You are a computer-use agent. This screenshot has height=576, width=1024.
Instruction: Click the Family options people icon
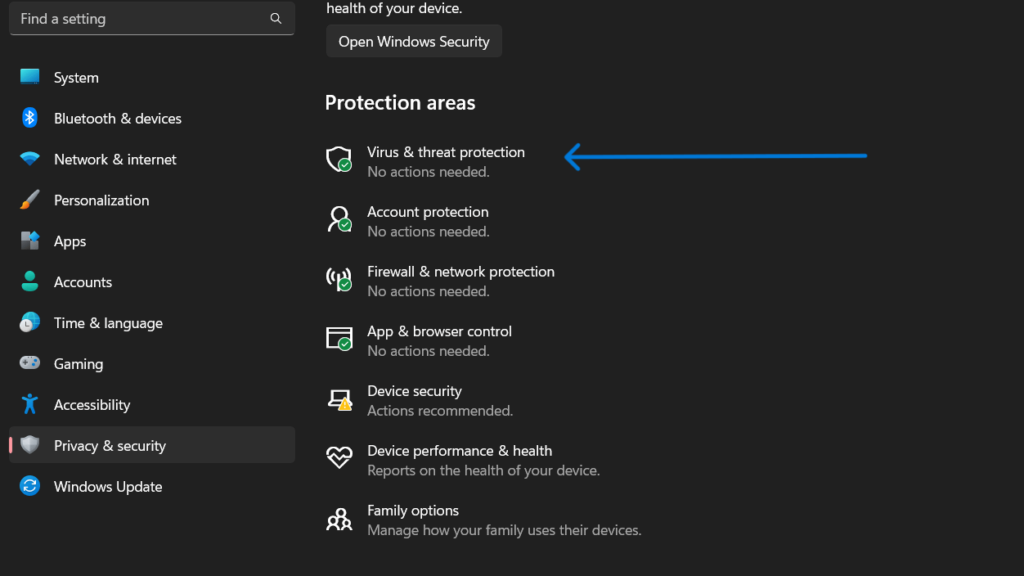click(340, 519)
